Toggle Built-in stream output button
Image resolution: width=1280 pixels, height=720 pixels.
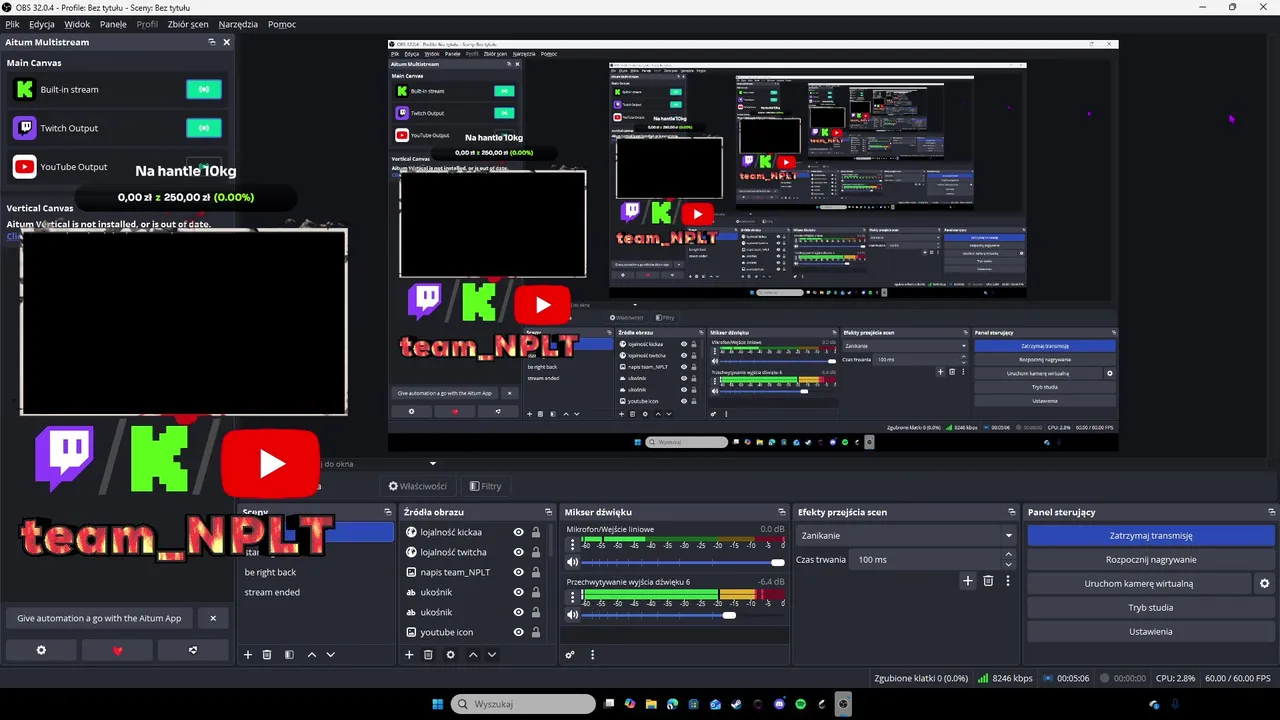pos(204,90)
